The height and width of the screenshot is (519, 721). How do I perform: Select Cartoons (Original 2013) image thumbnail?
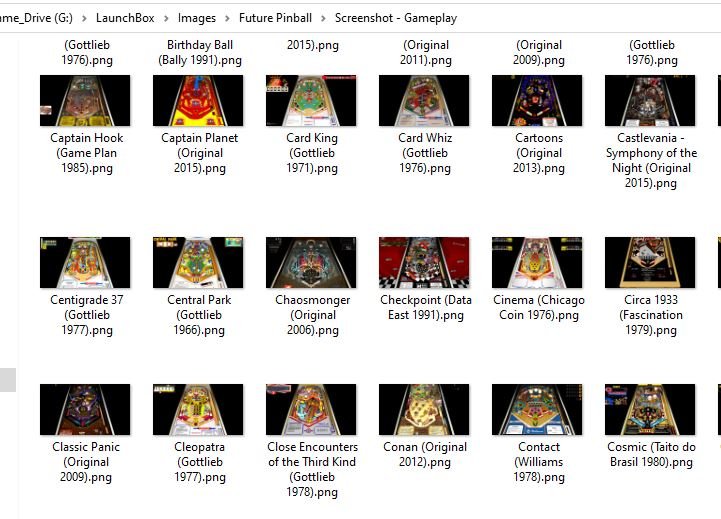point(537,101)
